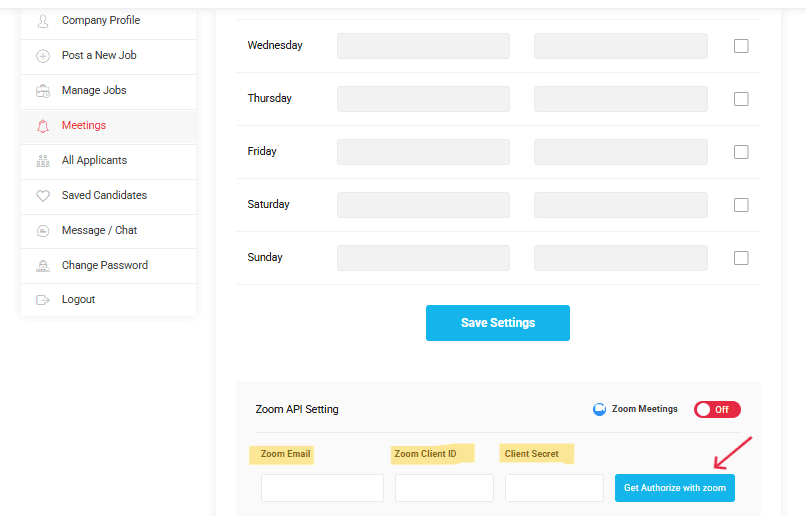
Task: Click Wednesday end time field
Action: [x=620, y=46]
